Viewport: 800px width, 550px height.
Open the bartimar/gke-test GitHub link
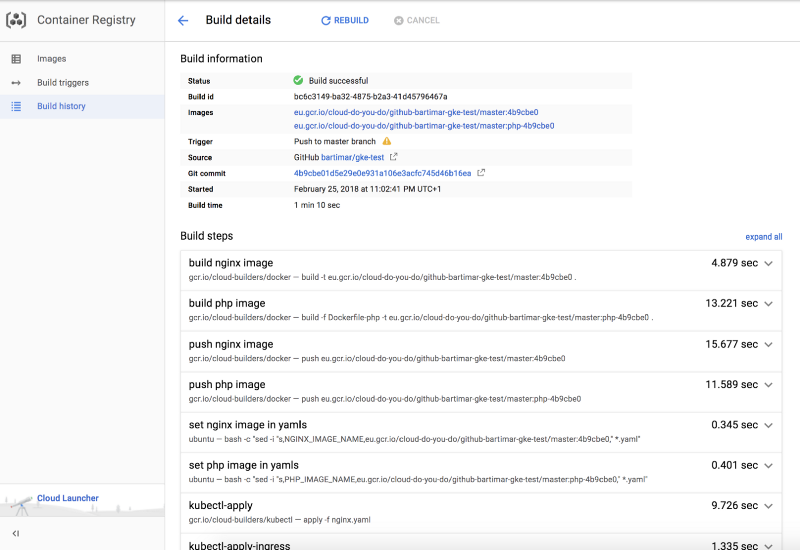(x=352, y=157)
